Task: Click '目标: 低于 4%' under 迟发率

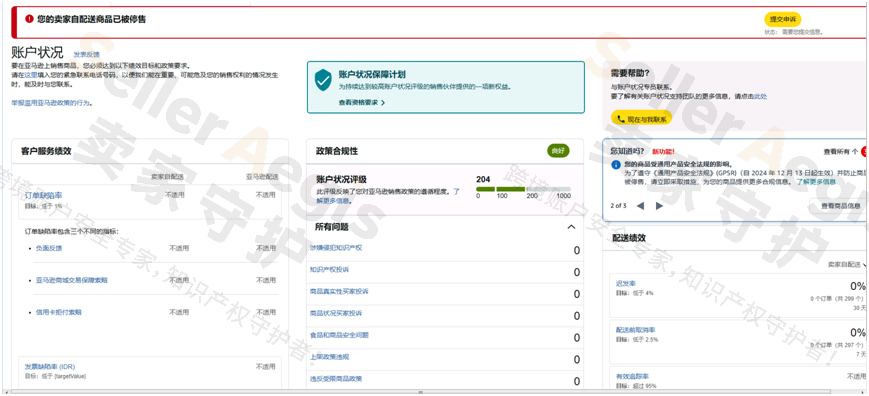Action: (x=635, y=293)
